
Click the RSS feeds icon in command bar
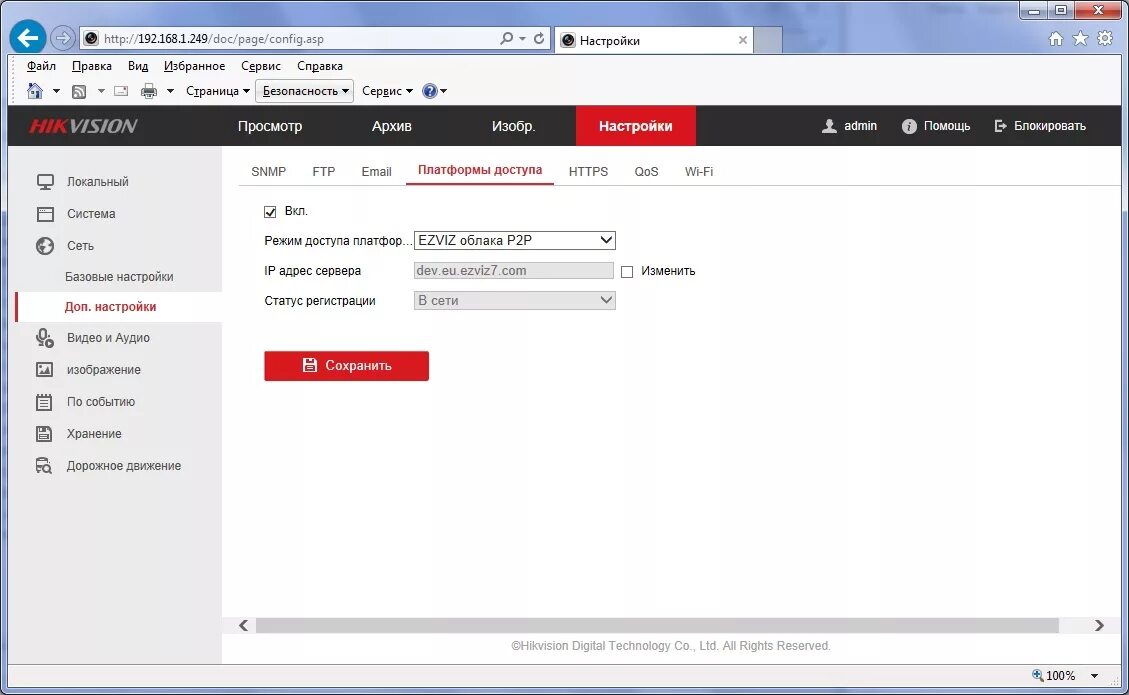point(79,91)
